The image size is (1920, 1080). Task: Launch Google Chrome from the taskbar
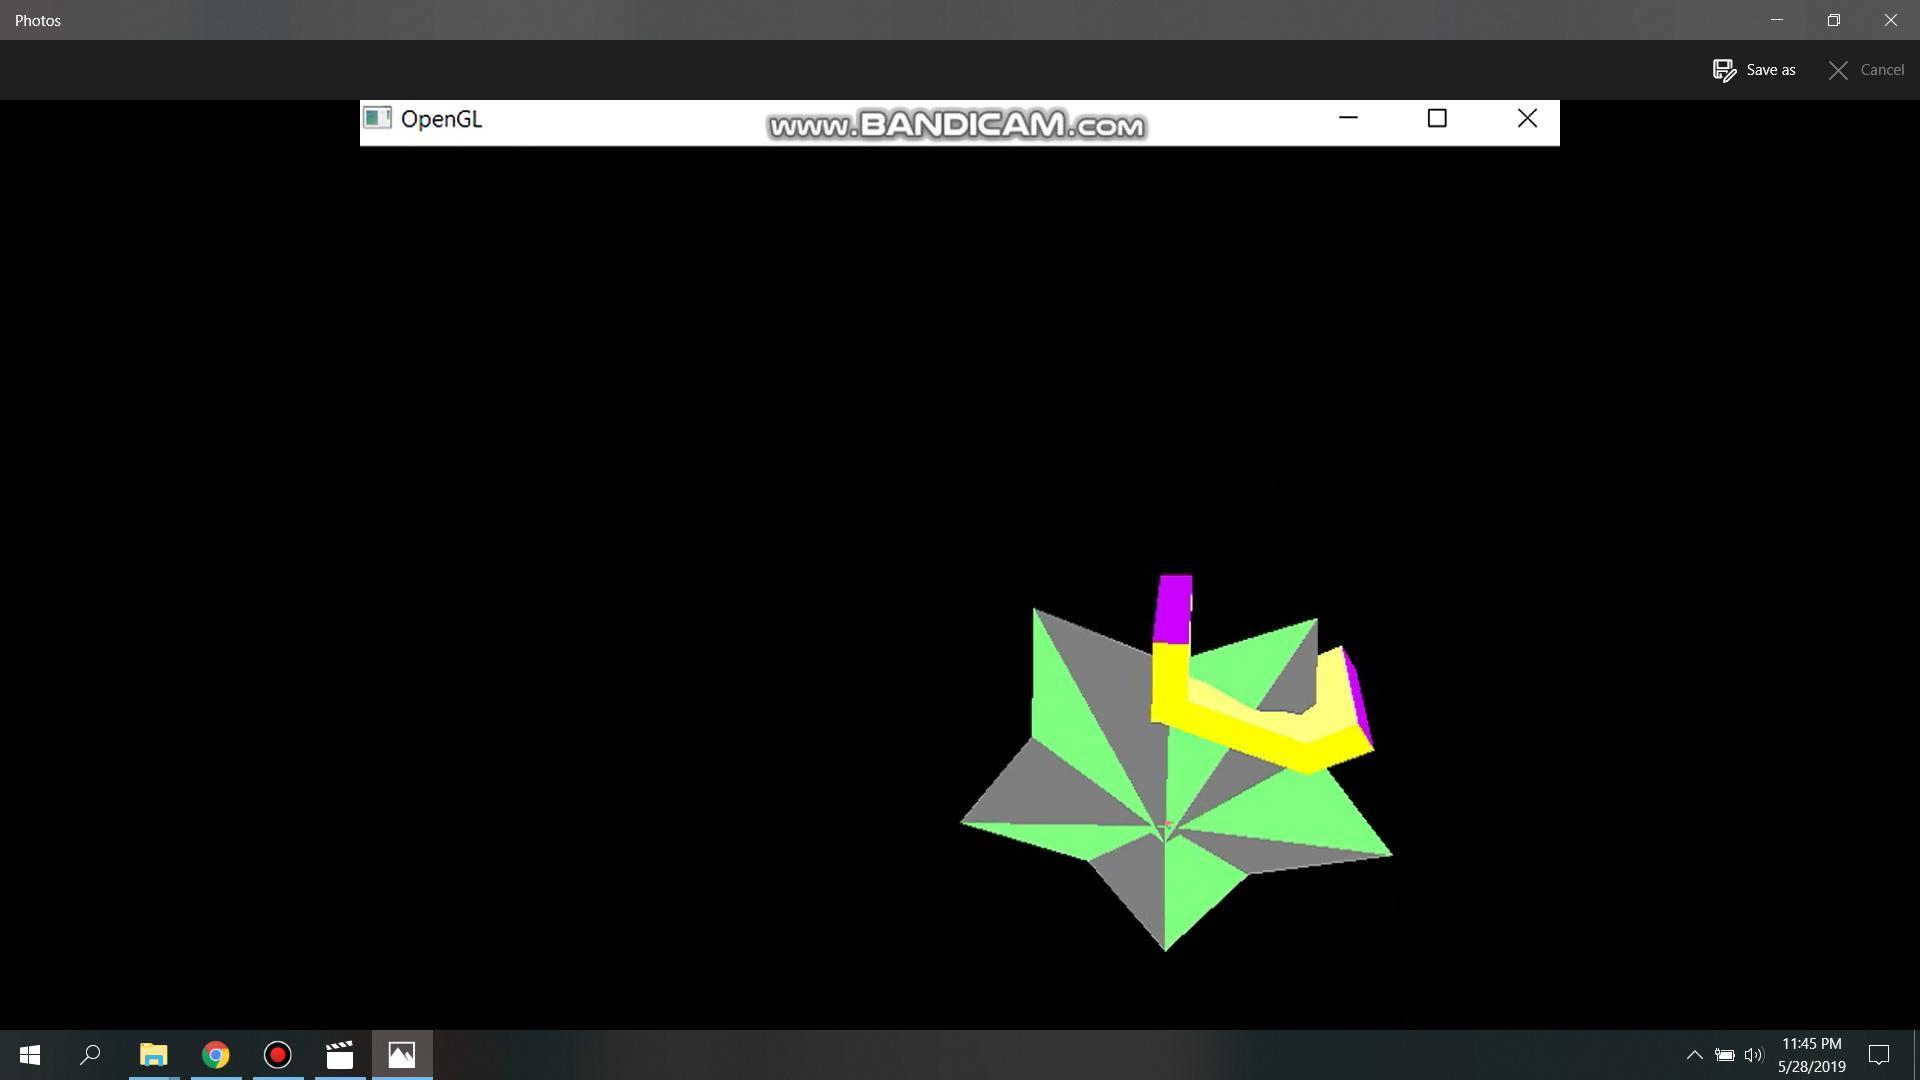click(x=215, y=1055)
